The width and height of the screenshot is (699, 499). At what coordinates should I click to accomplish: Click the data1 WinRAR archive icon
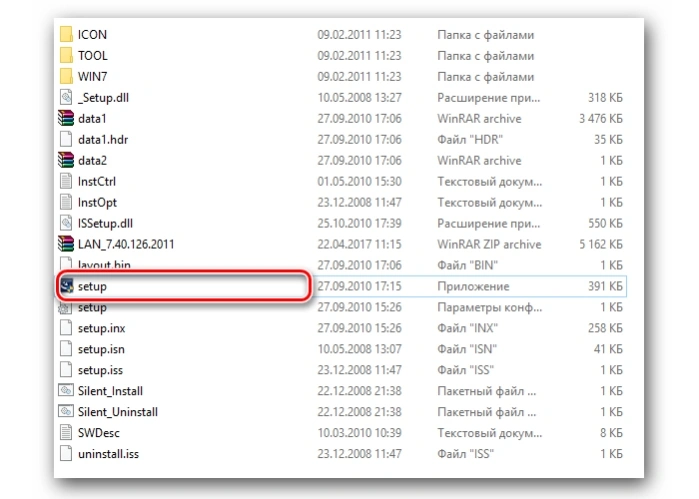pos(66,118)
